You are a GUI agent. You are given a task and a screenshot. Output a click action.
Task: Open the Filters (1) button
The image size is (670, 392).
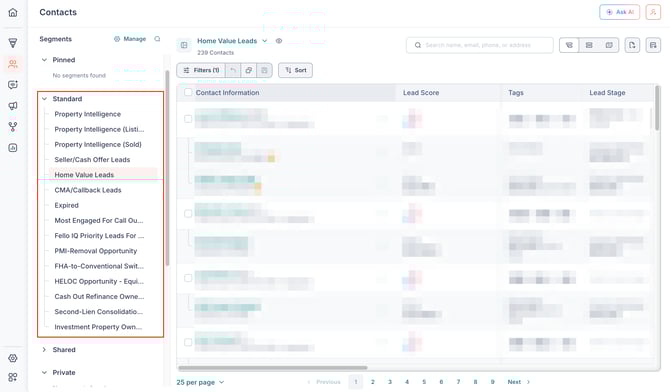(201, 70)
